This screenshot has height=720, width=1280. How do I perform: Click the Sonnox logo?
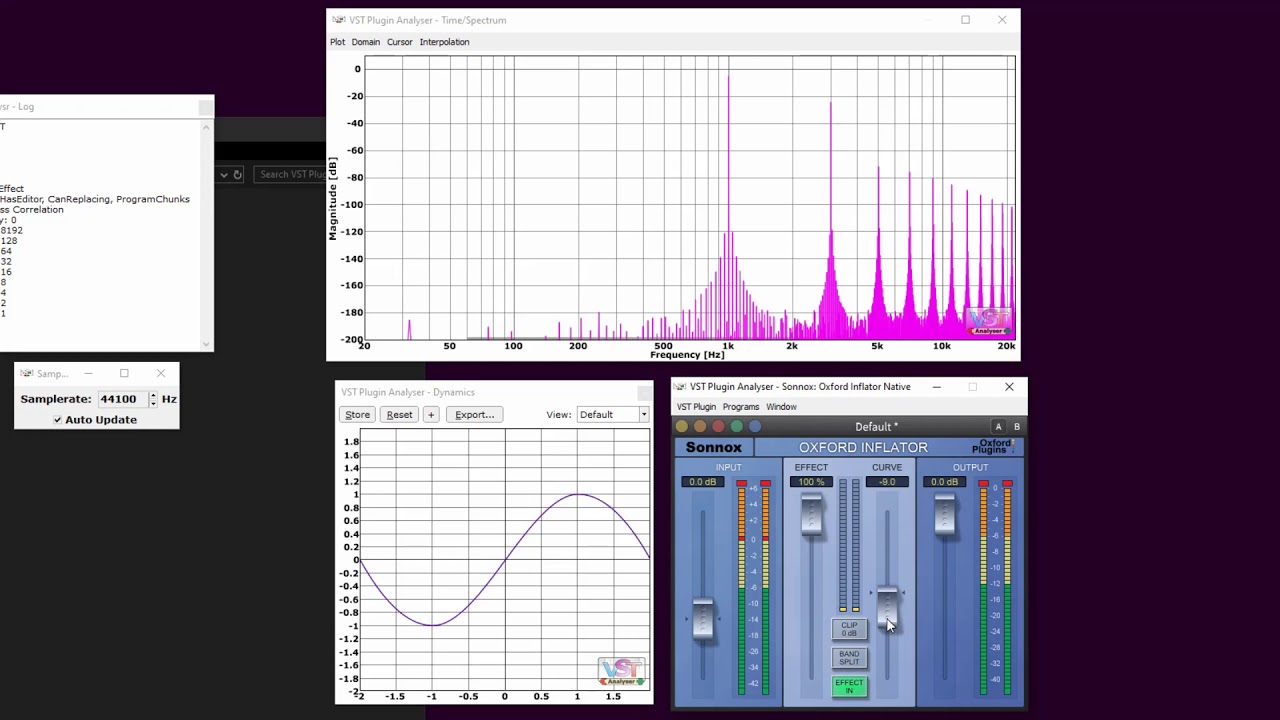[714, 448]
